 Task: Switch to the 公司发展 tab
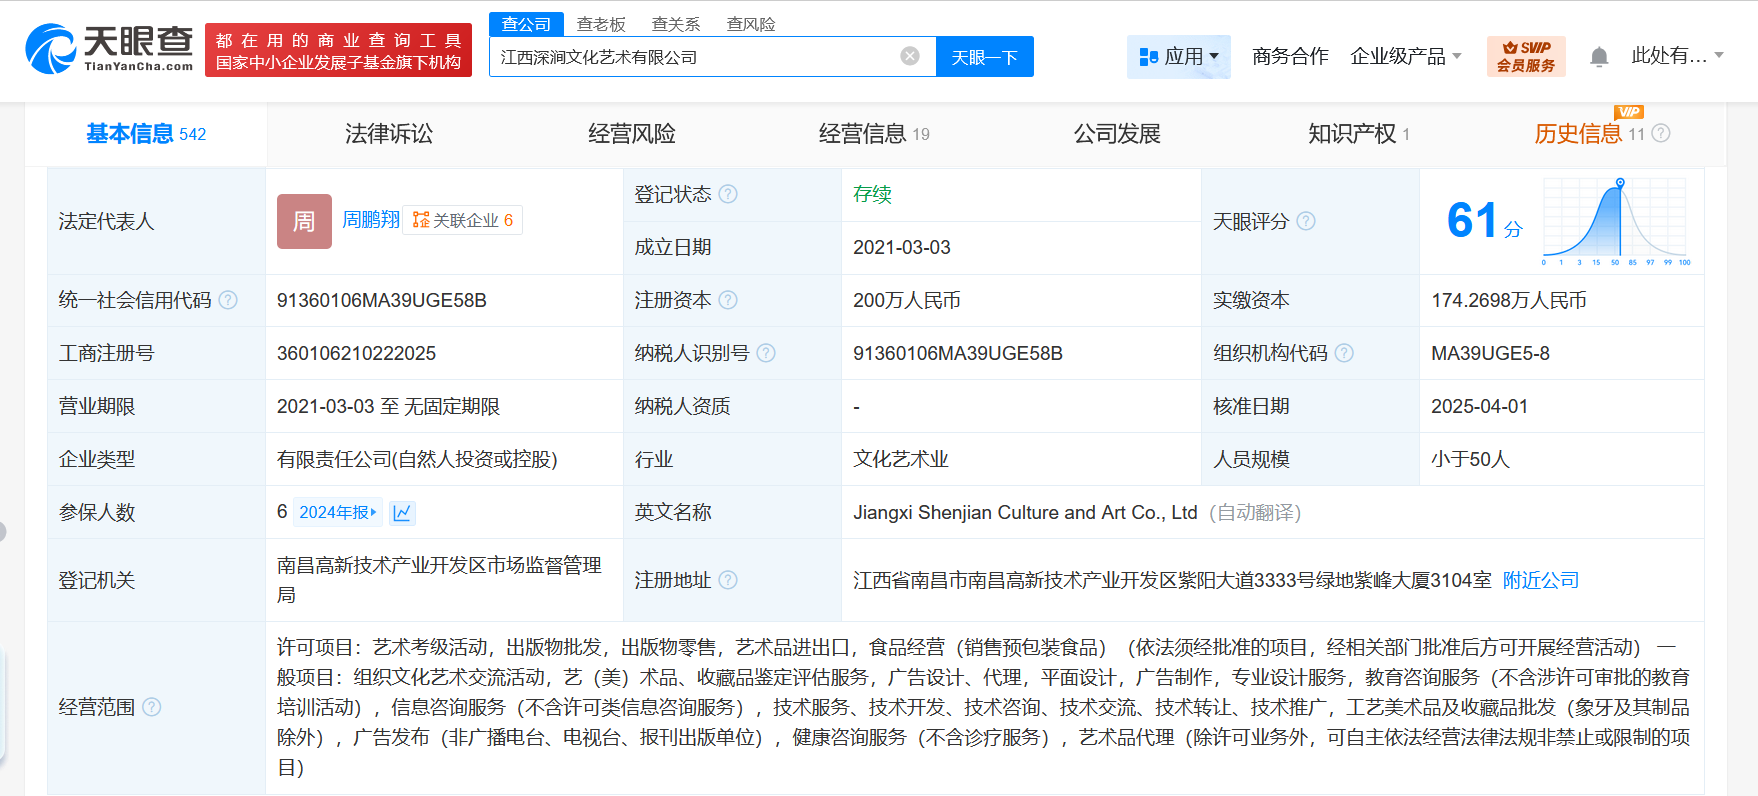point(1117,134)
